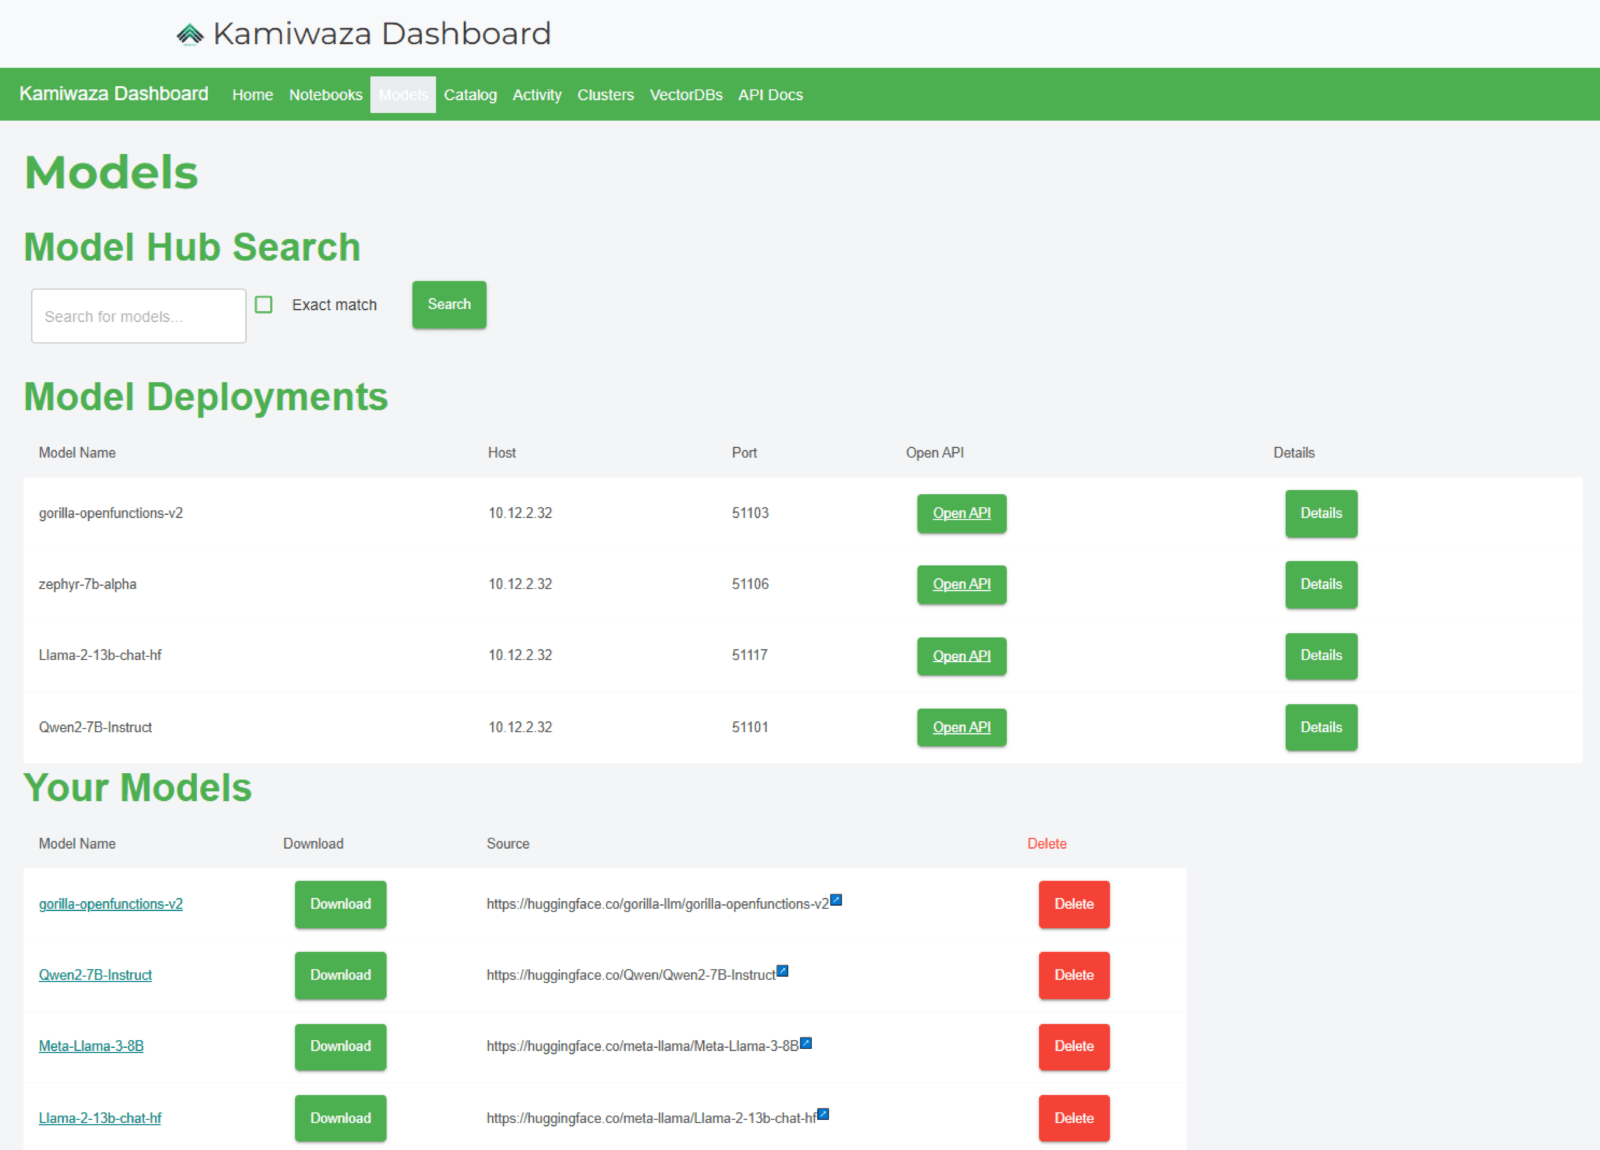This screenshot has height=1150, width=1600.
Task: Switch to the Catalog tab
Action: coord(470,95)
